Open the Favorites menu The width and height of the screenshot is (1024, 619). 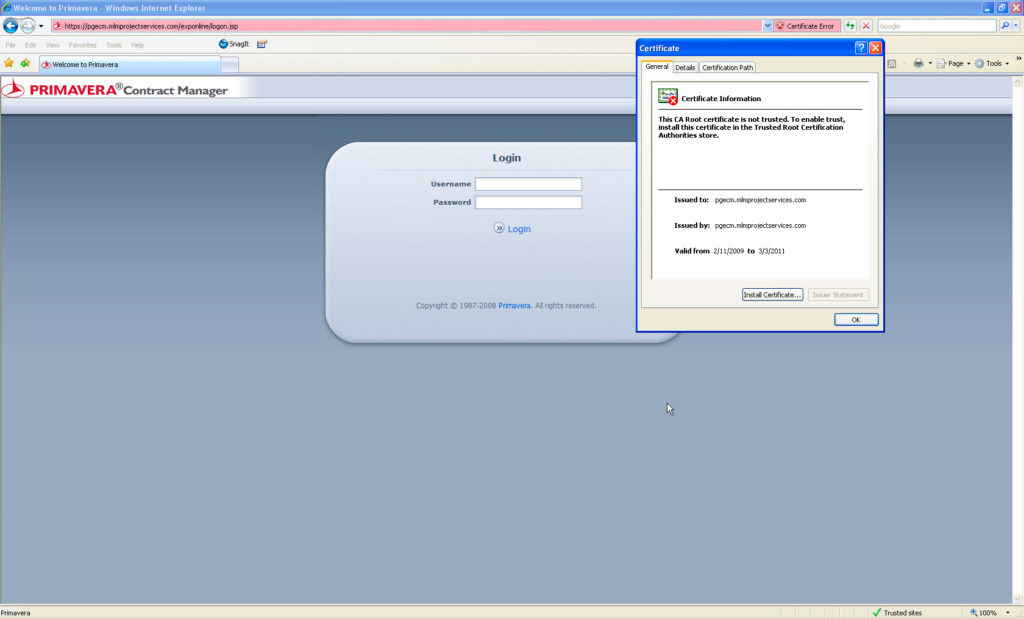pyautogui.click(x=82, y=44)
